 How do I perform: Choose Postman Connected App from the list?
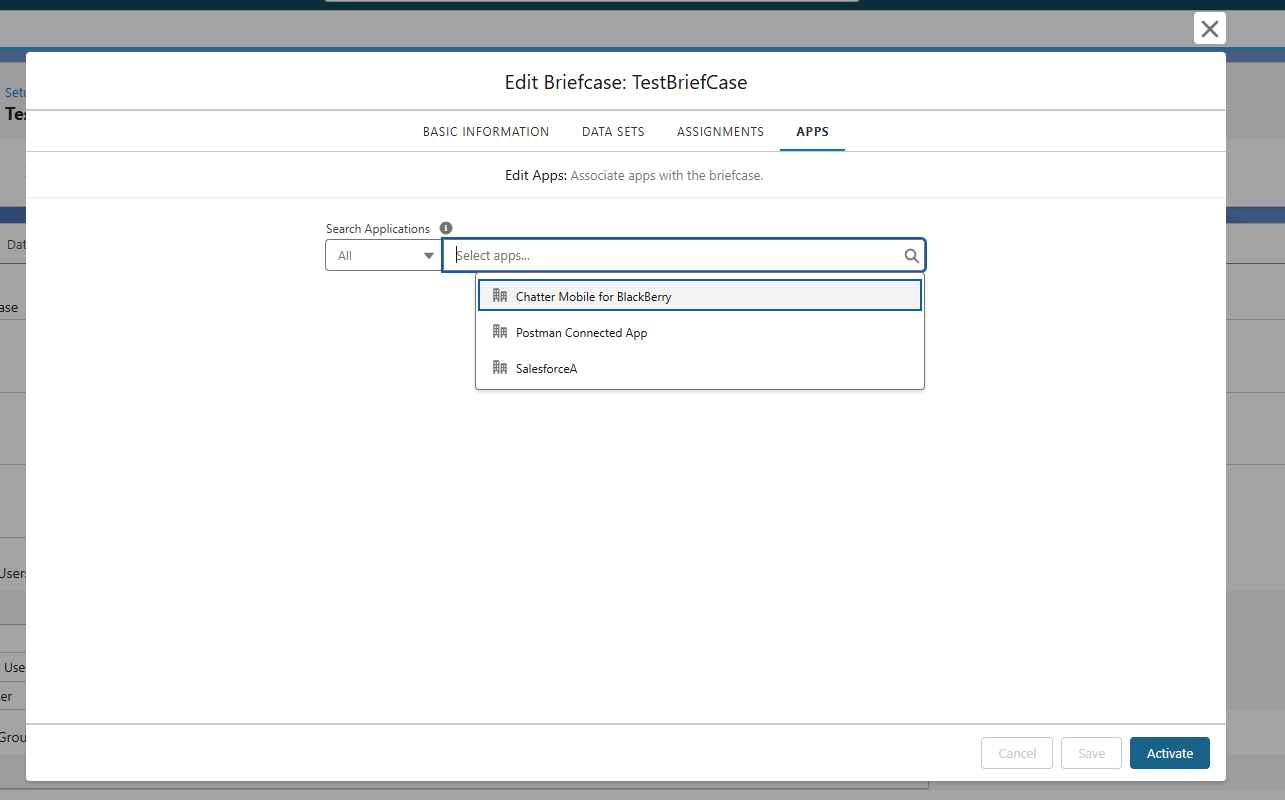[581, 333]
